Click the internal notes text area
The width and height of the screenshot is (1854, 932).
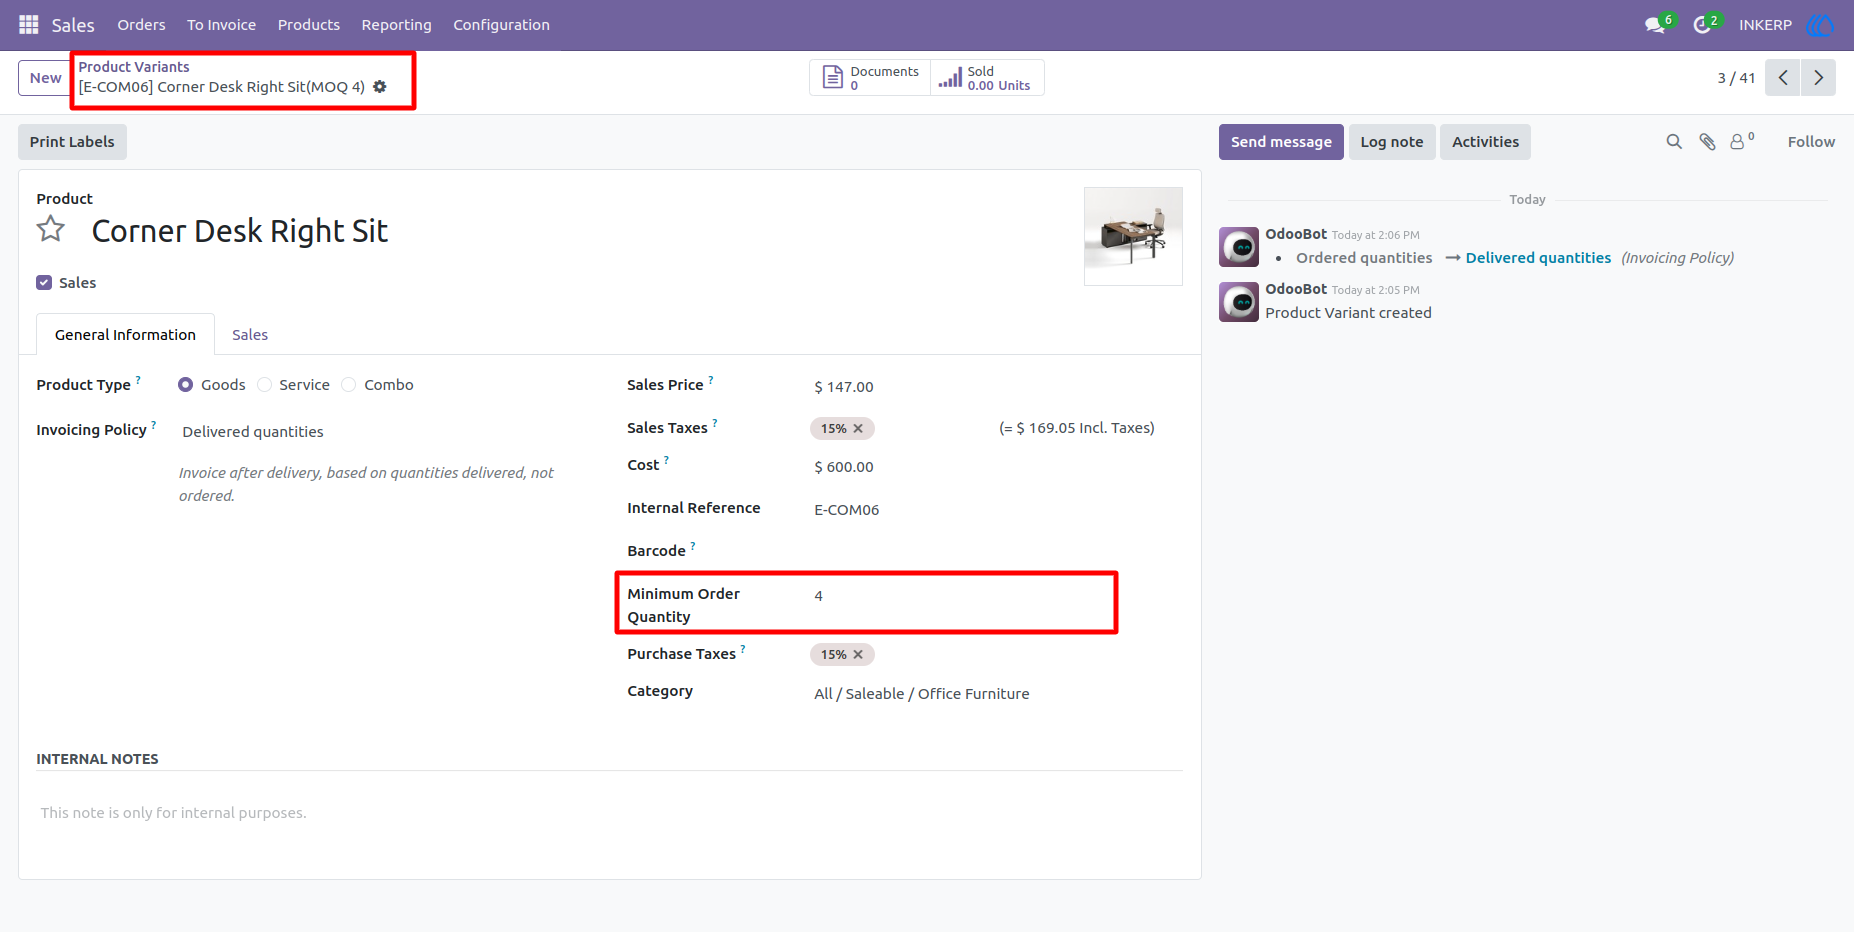[610, 813]
